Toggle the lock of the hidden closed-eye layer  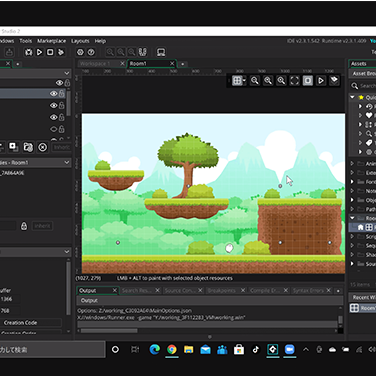click(62, 129)
